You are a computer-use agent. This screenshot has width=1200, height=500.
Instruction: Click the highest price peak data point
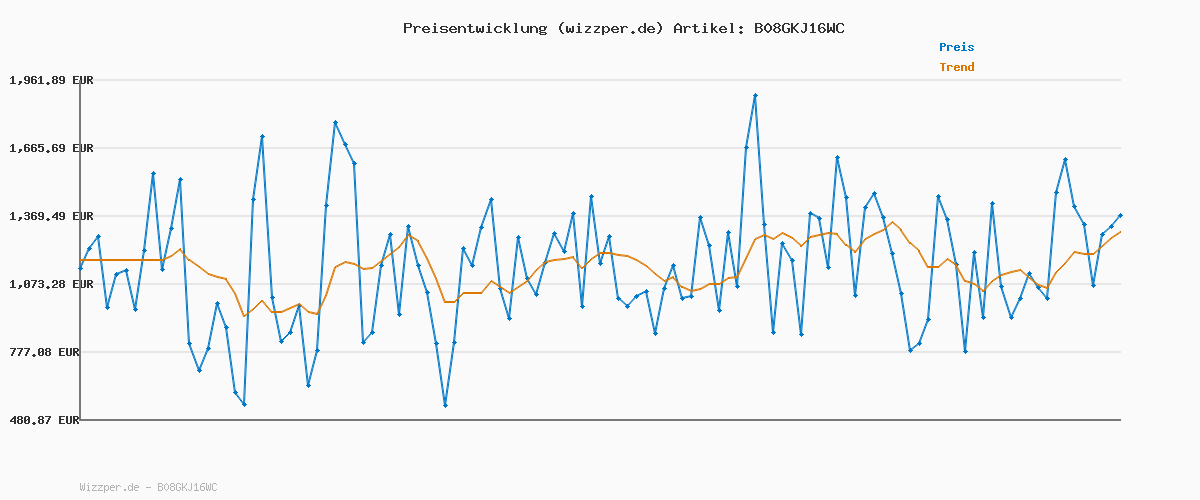click(755, 96)
